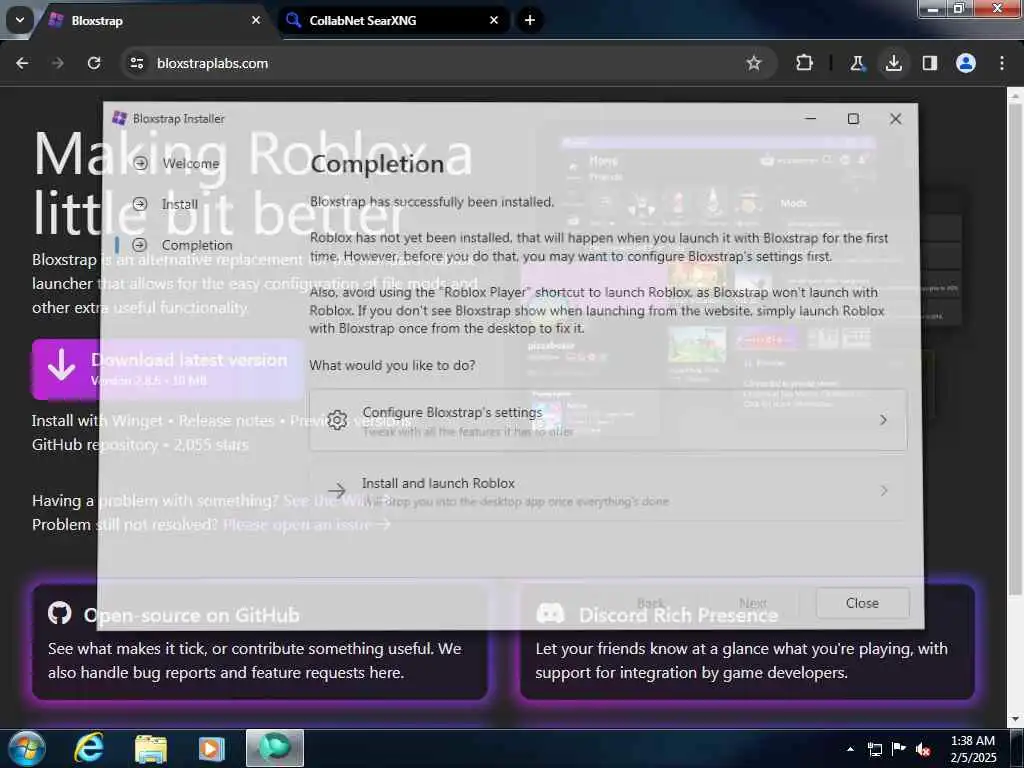Open Windows Explorer from the taskbar
1024x768 pixels.
click(x=151, y=748)
